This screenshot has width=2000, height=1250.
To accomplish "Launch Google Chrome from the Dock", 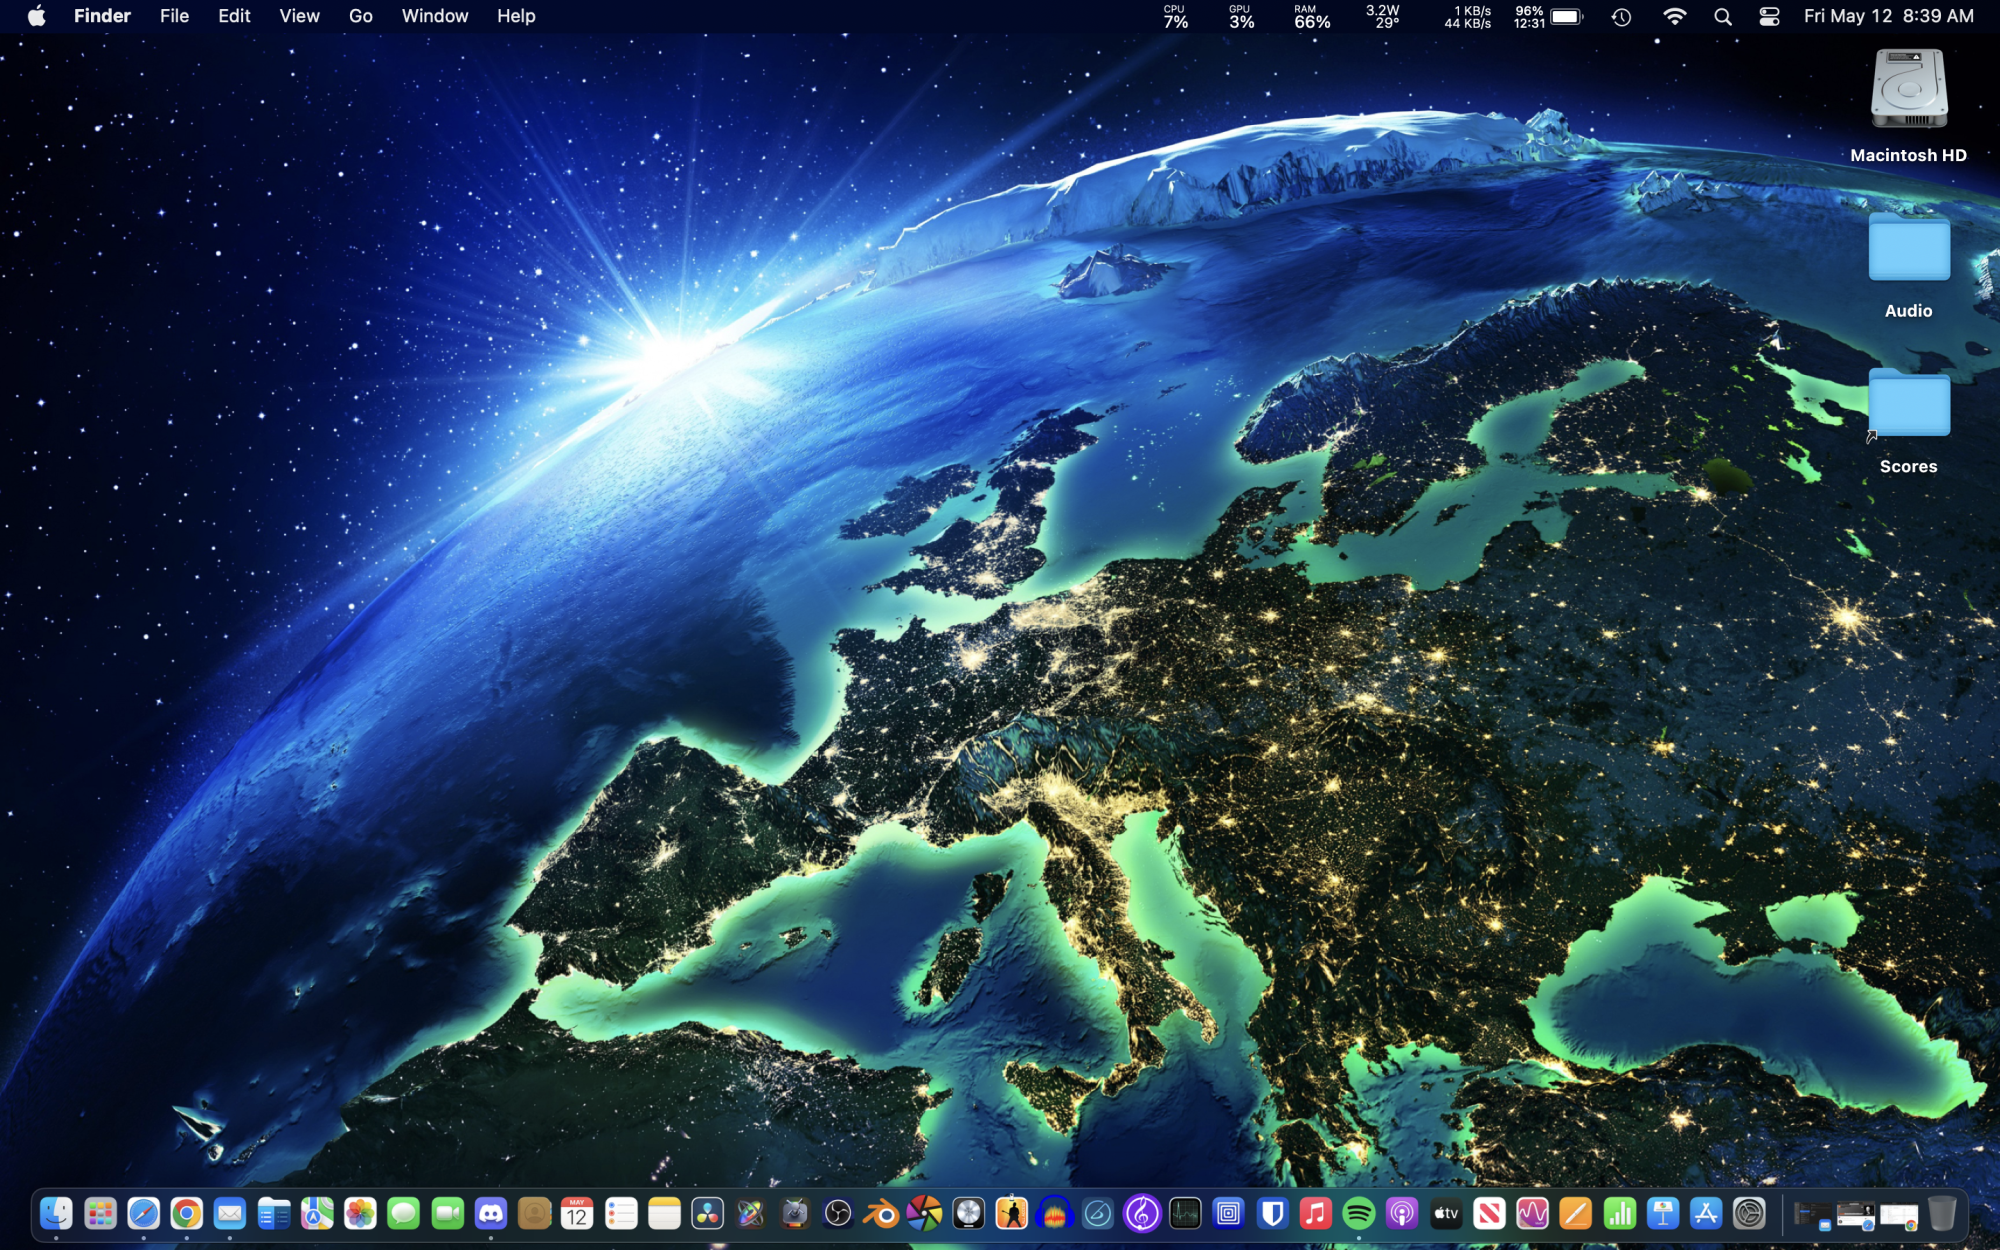I will pos(187,1214).
